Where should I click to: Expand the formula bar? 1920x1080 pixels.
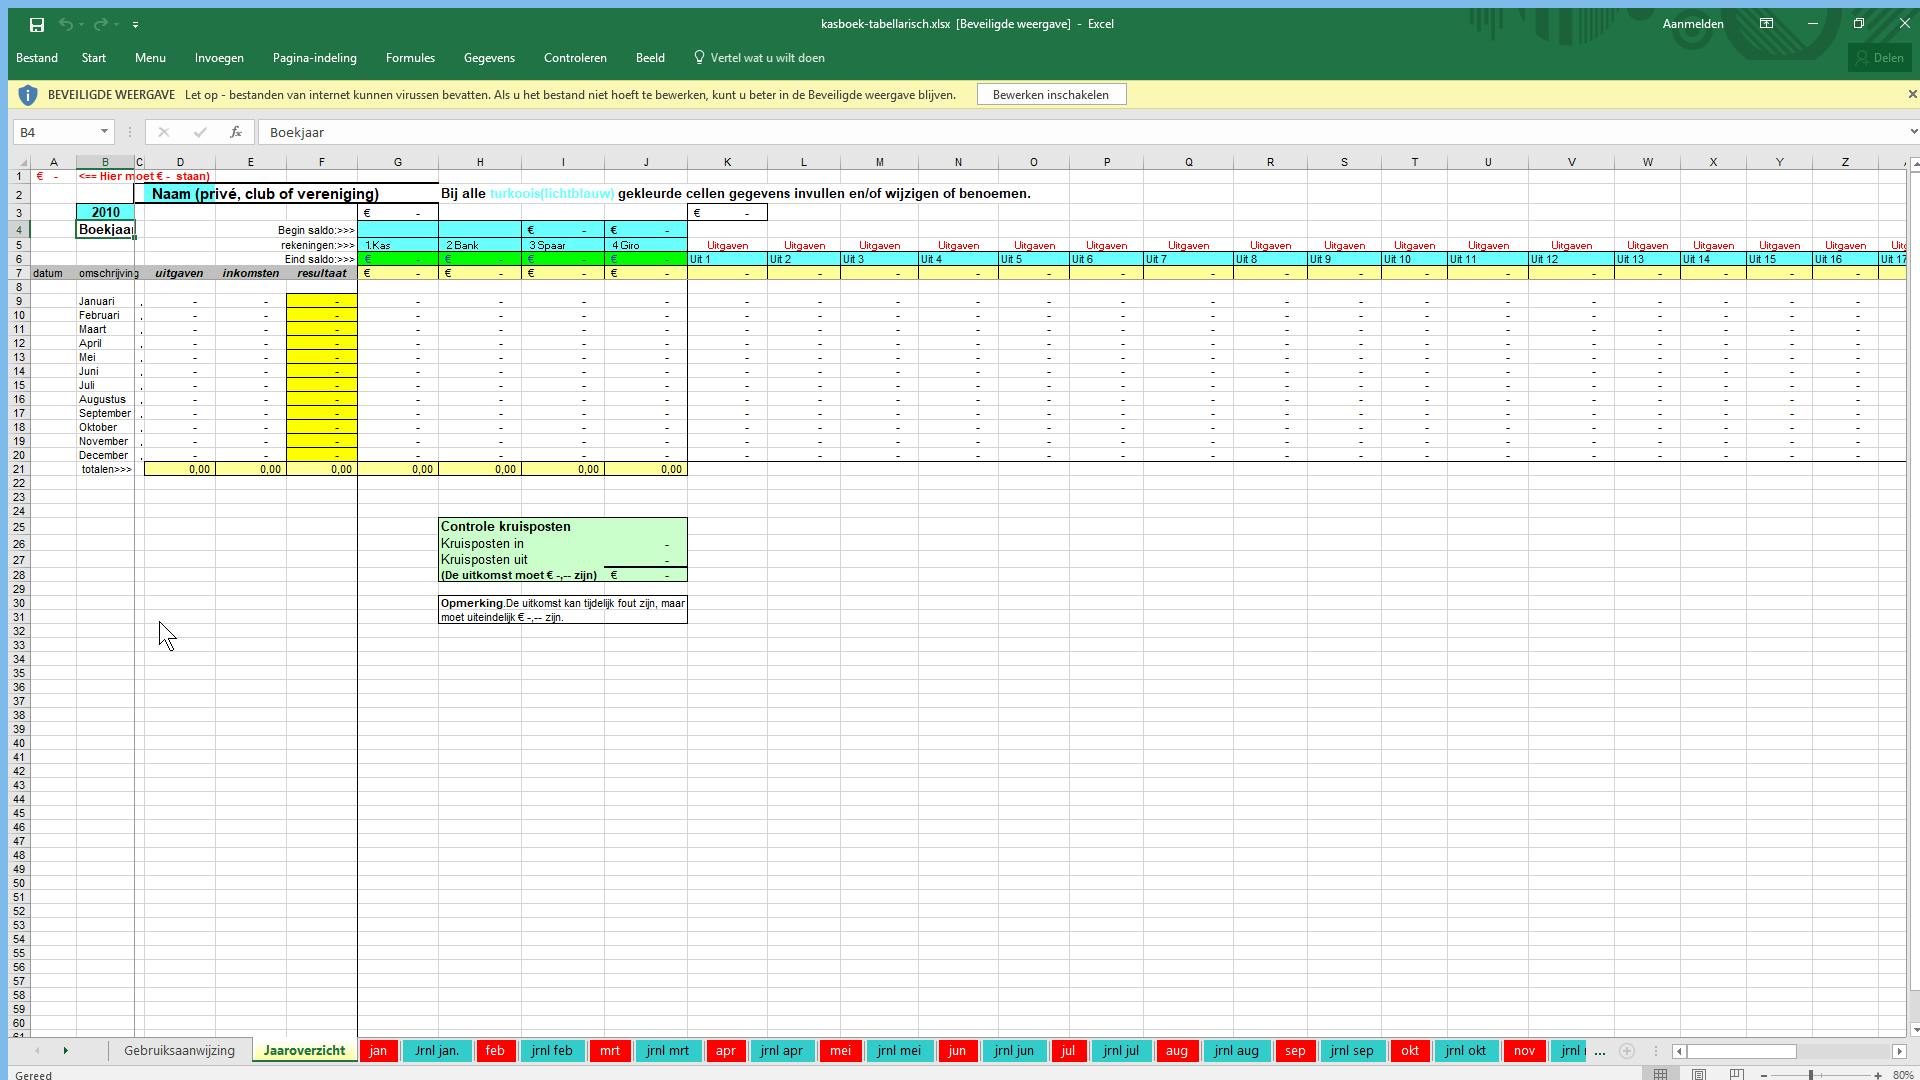[x=1912, y=132]
